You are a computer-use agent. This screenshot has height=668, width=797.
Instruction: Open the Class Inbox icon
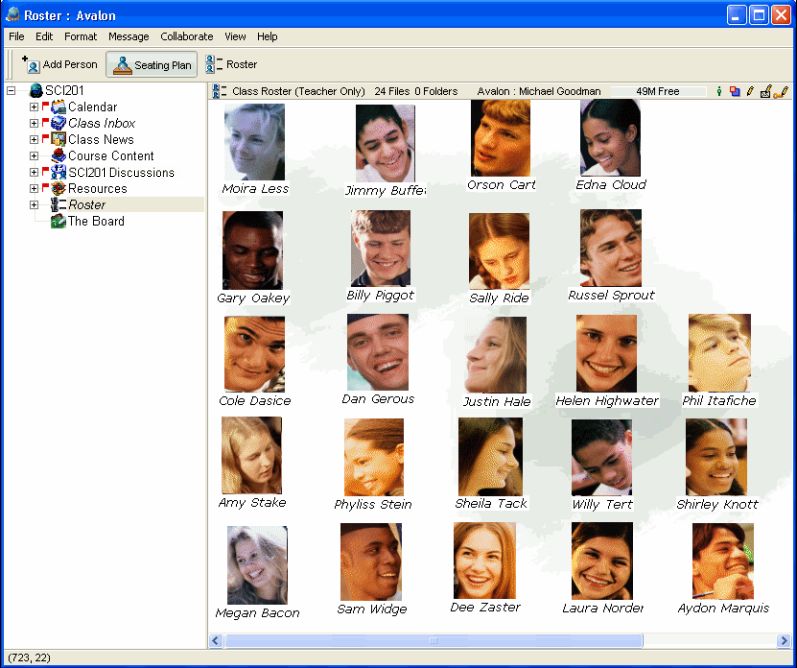point(59,123)
